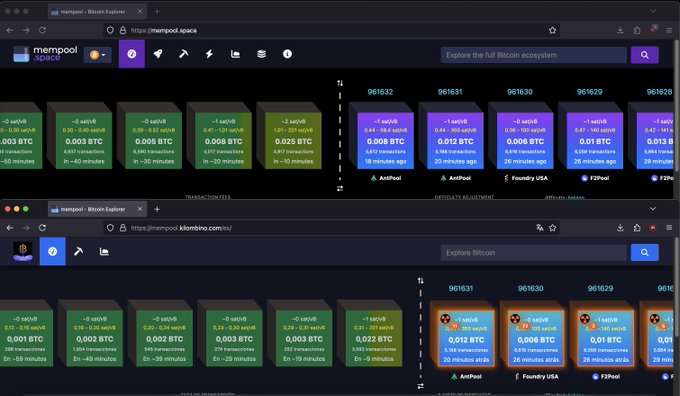Select pending mempool block with 0.025 BTC
The image size is (680, 396).
[x=293, y=141]
